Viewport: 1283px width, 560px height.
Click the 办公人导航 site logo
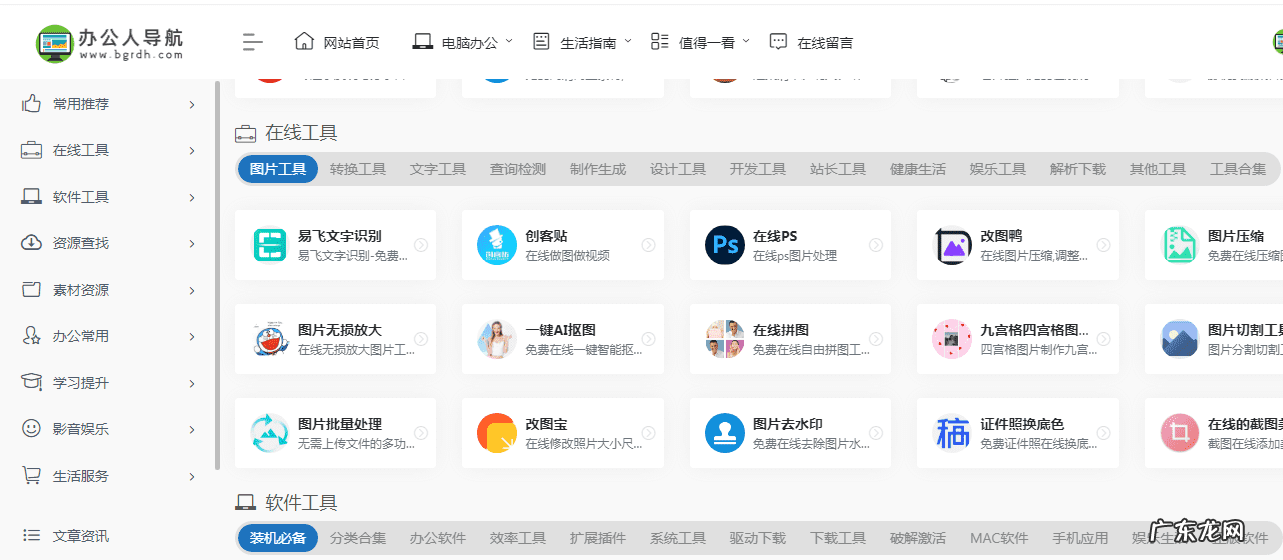(109, 43)
